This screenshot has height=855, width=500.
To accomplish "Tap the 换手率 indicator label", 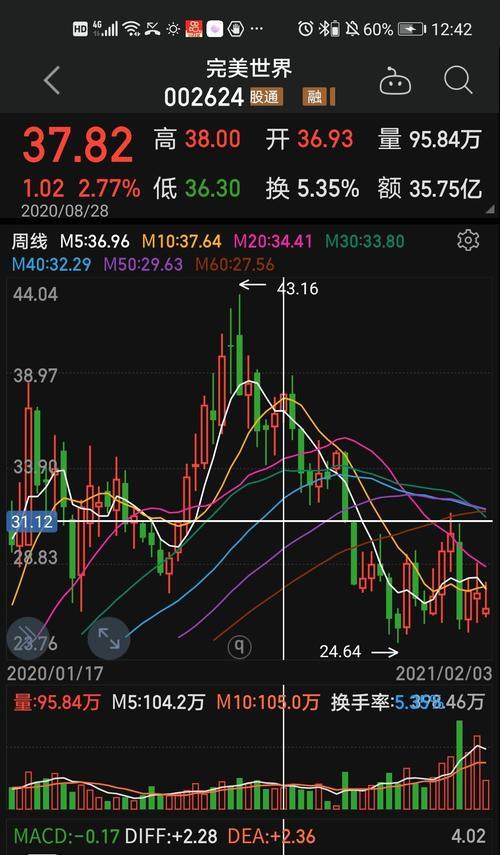I will [361, 702].
